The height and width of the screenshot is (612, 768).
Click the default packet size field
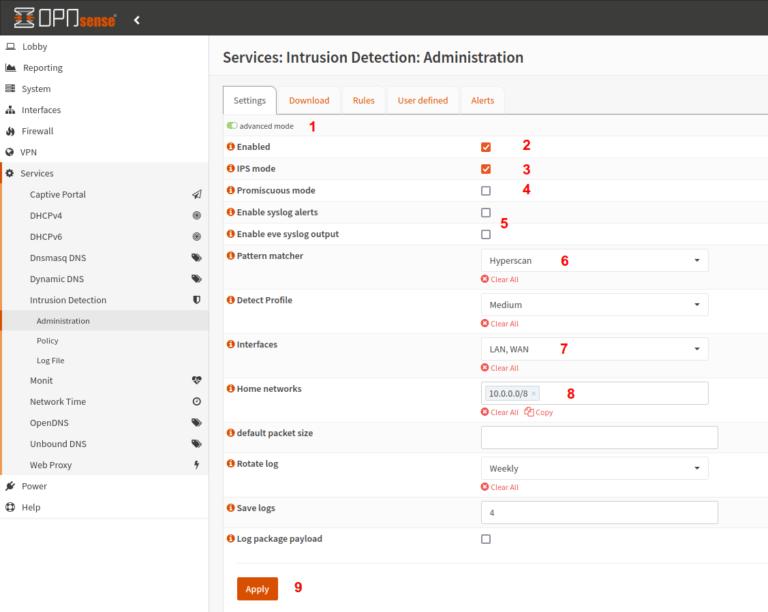pyautogui.click(x=599, y=437)
